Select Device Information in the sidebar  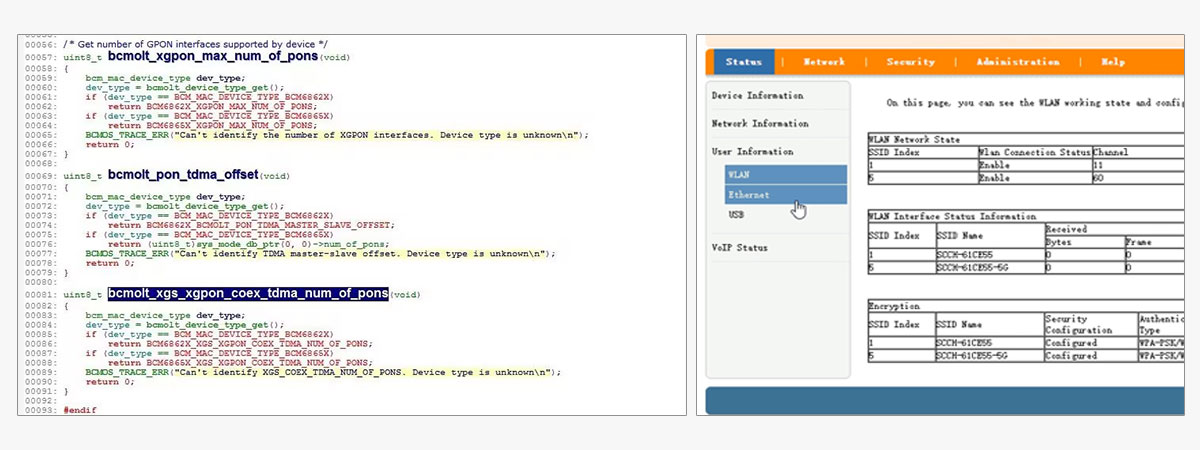[x=757, y=96]
